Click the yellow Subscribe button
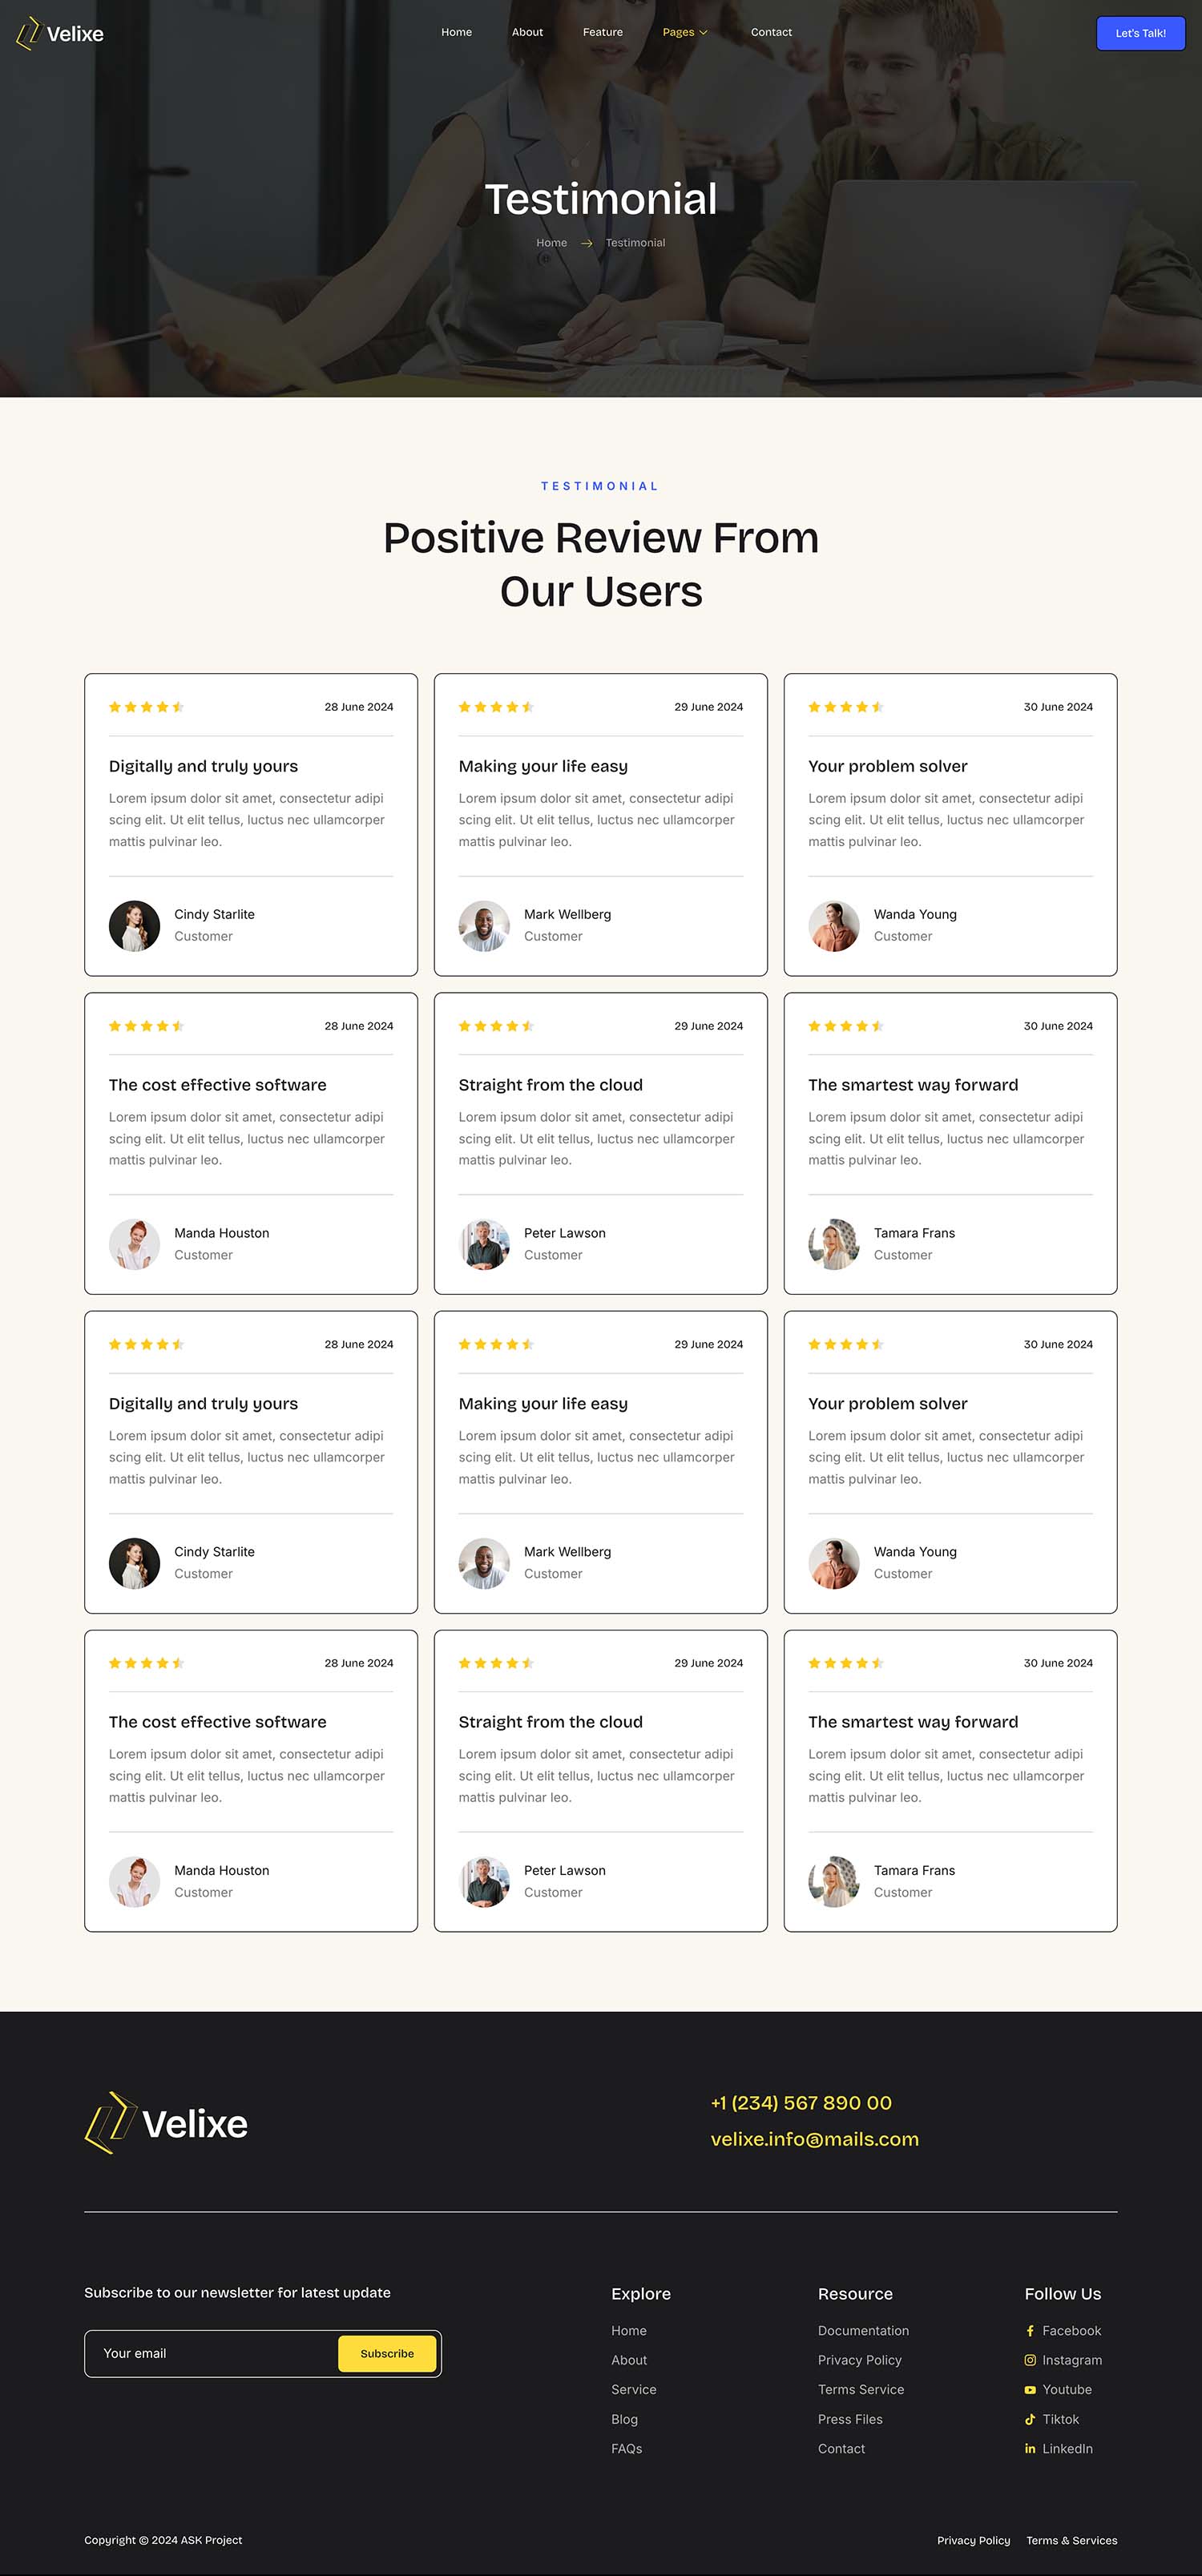This screenshot has width=1202, height=2576. point(387,2353)
